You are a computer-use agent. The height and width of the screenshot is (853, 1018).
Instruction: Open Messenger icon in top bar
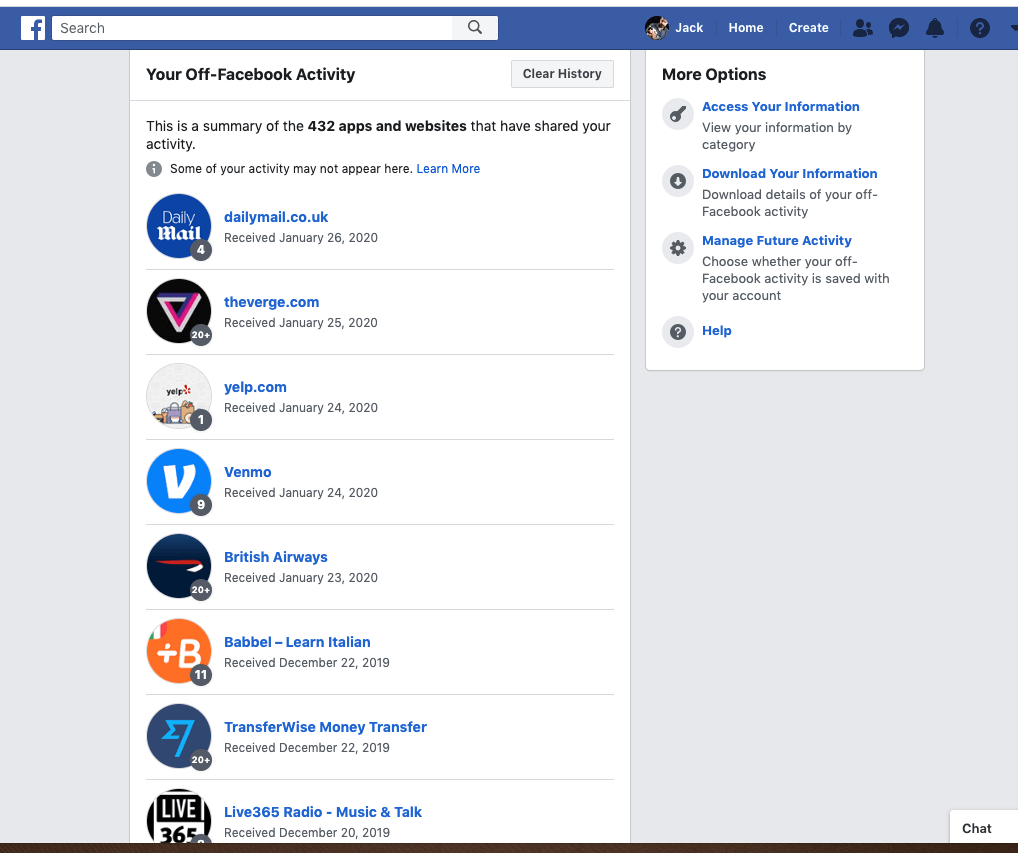pyautogui.click(x=899, y=28)
